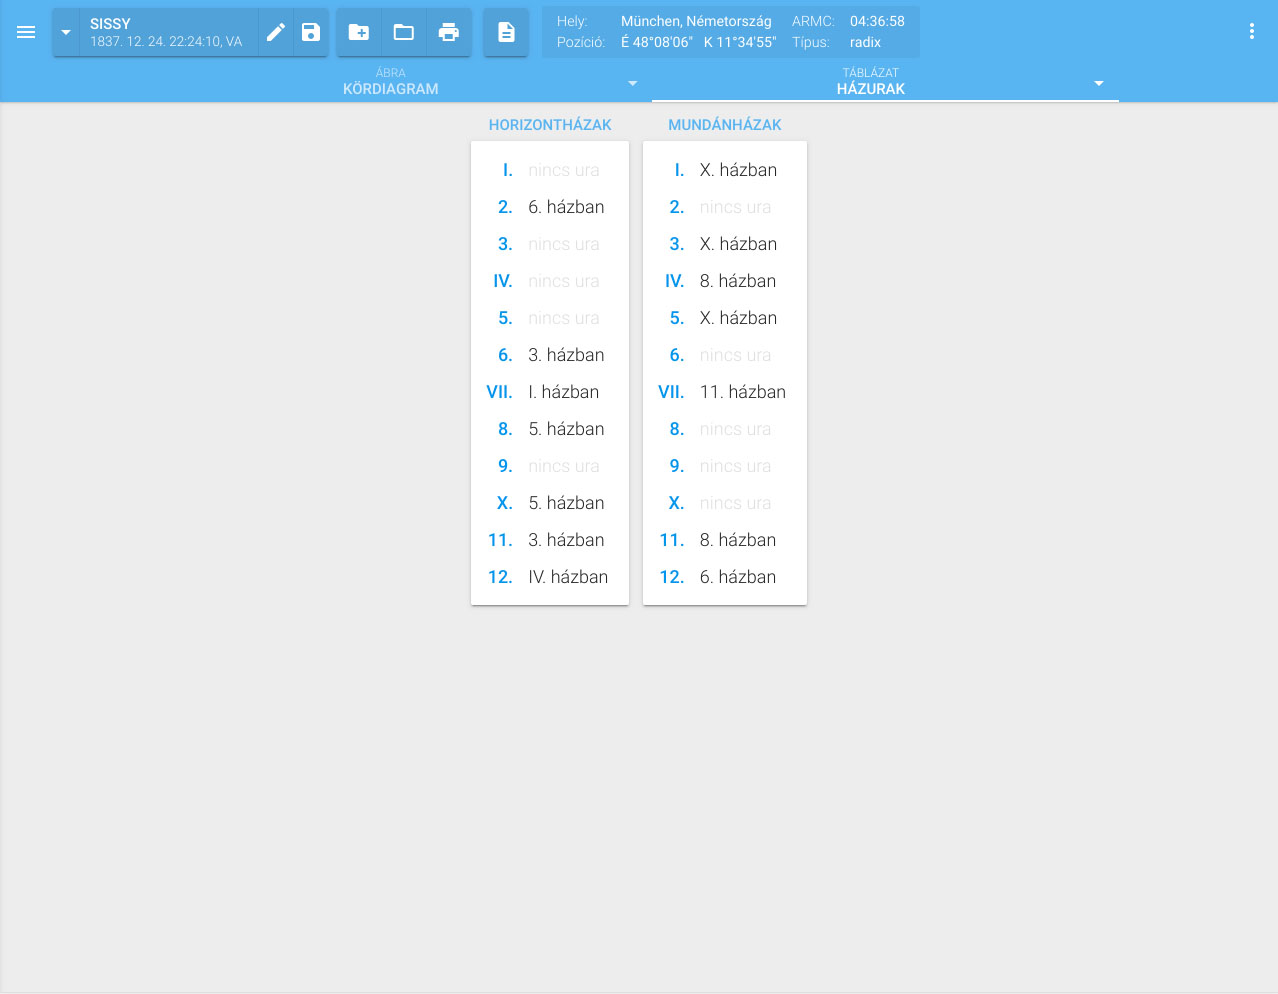Screen dimensions: 1278x994
Task: Click the open folder icon
Action: (404, 32)
